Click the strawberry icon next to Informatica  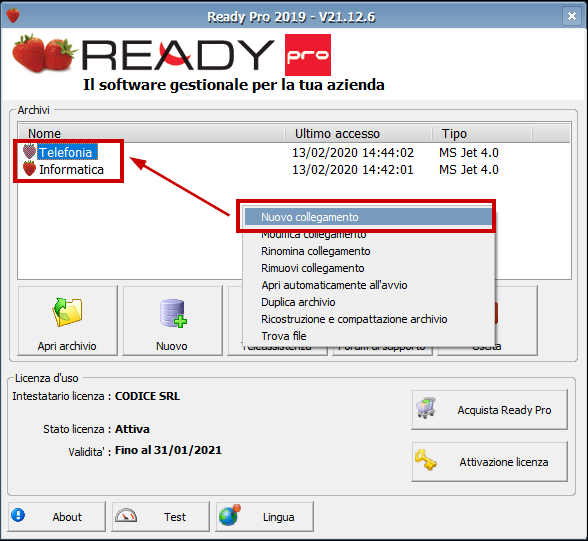(29, 169)
